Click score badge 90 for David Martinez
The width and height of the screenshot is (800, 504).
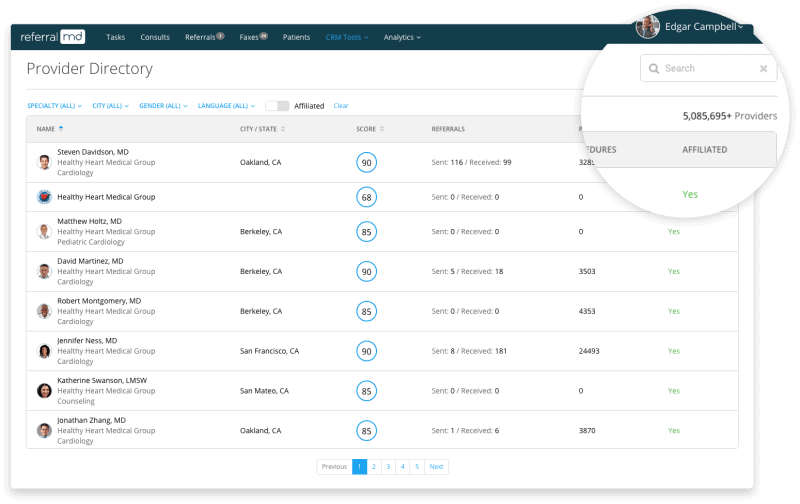tap(366, 271)
